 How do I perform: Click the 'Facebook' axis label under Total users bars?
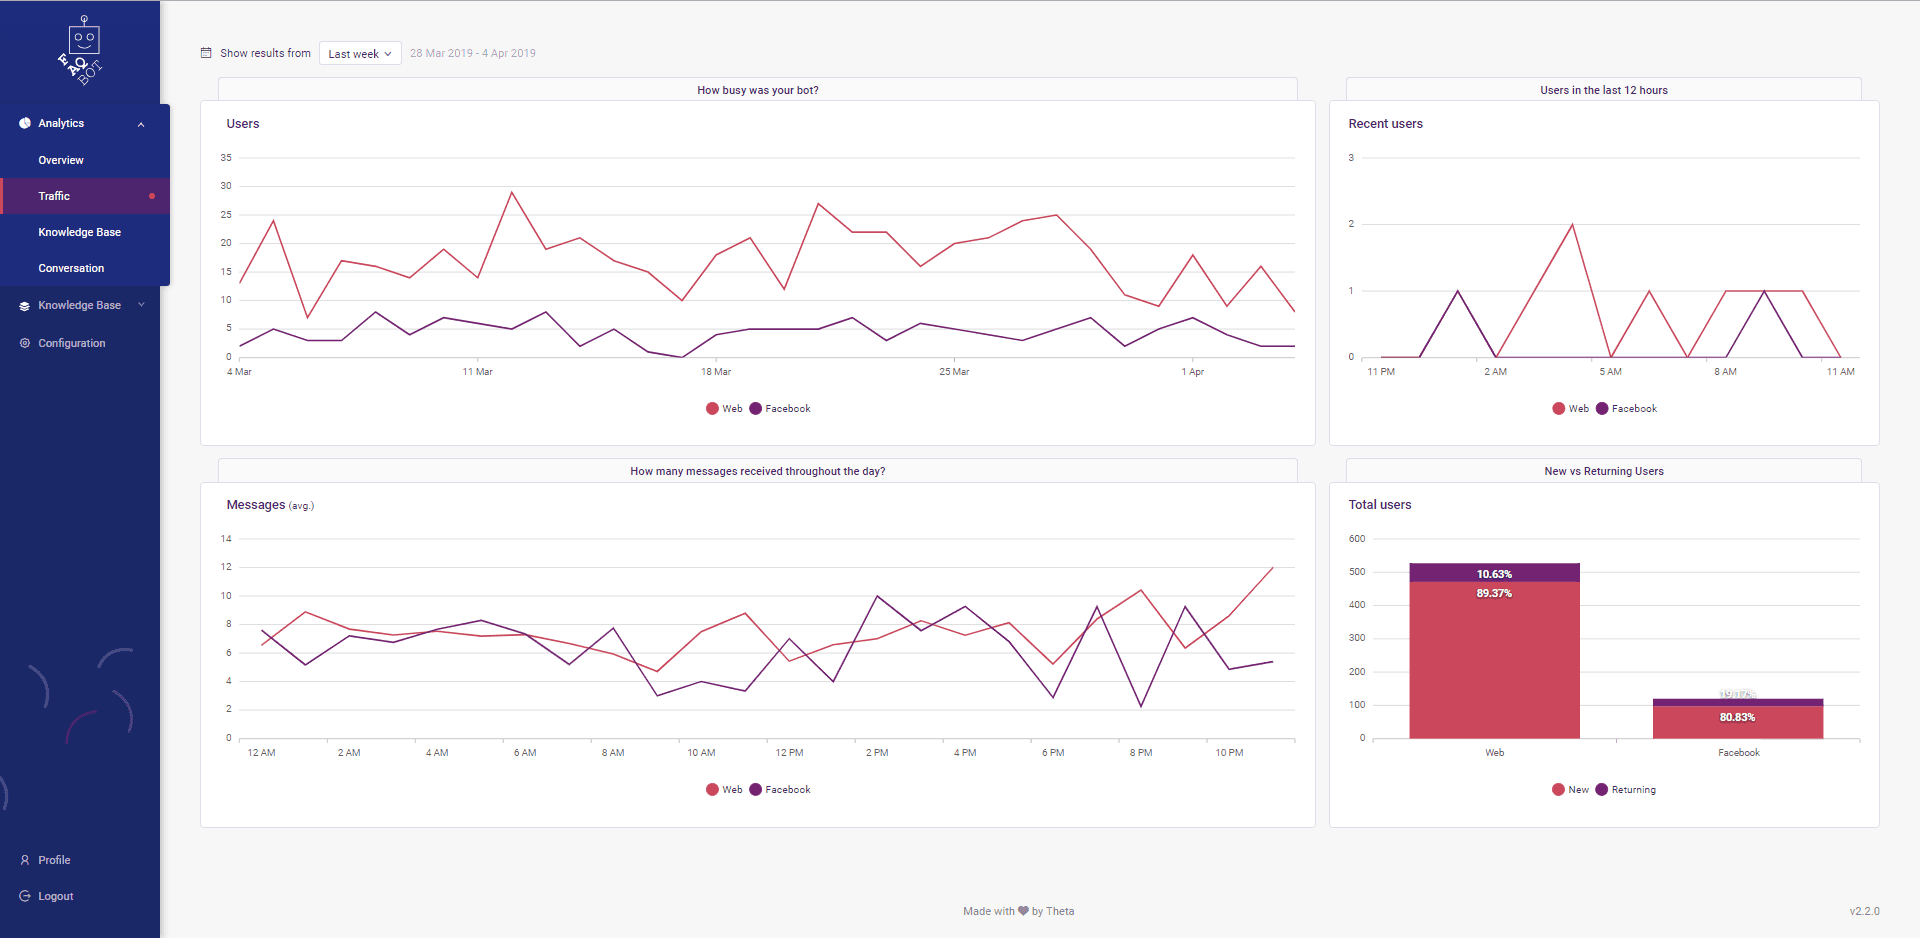coord(1739,753)
